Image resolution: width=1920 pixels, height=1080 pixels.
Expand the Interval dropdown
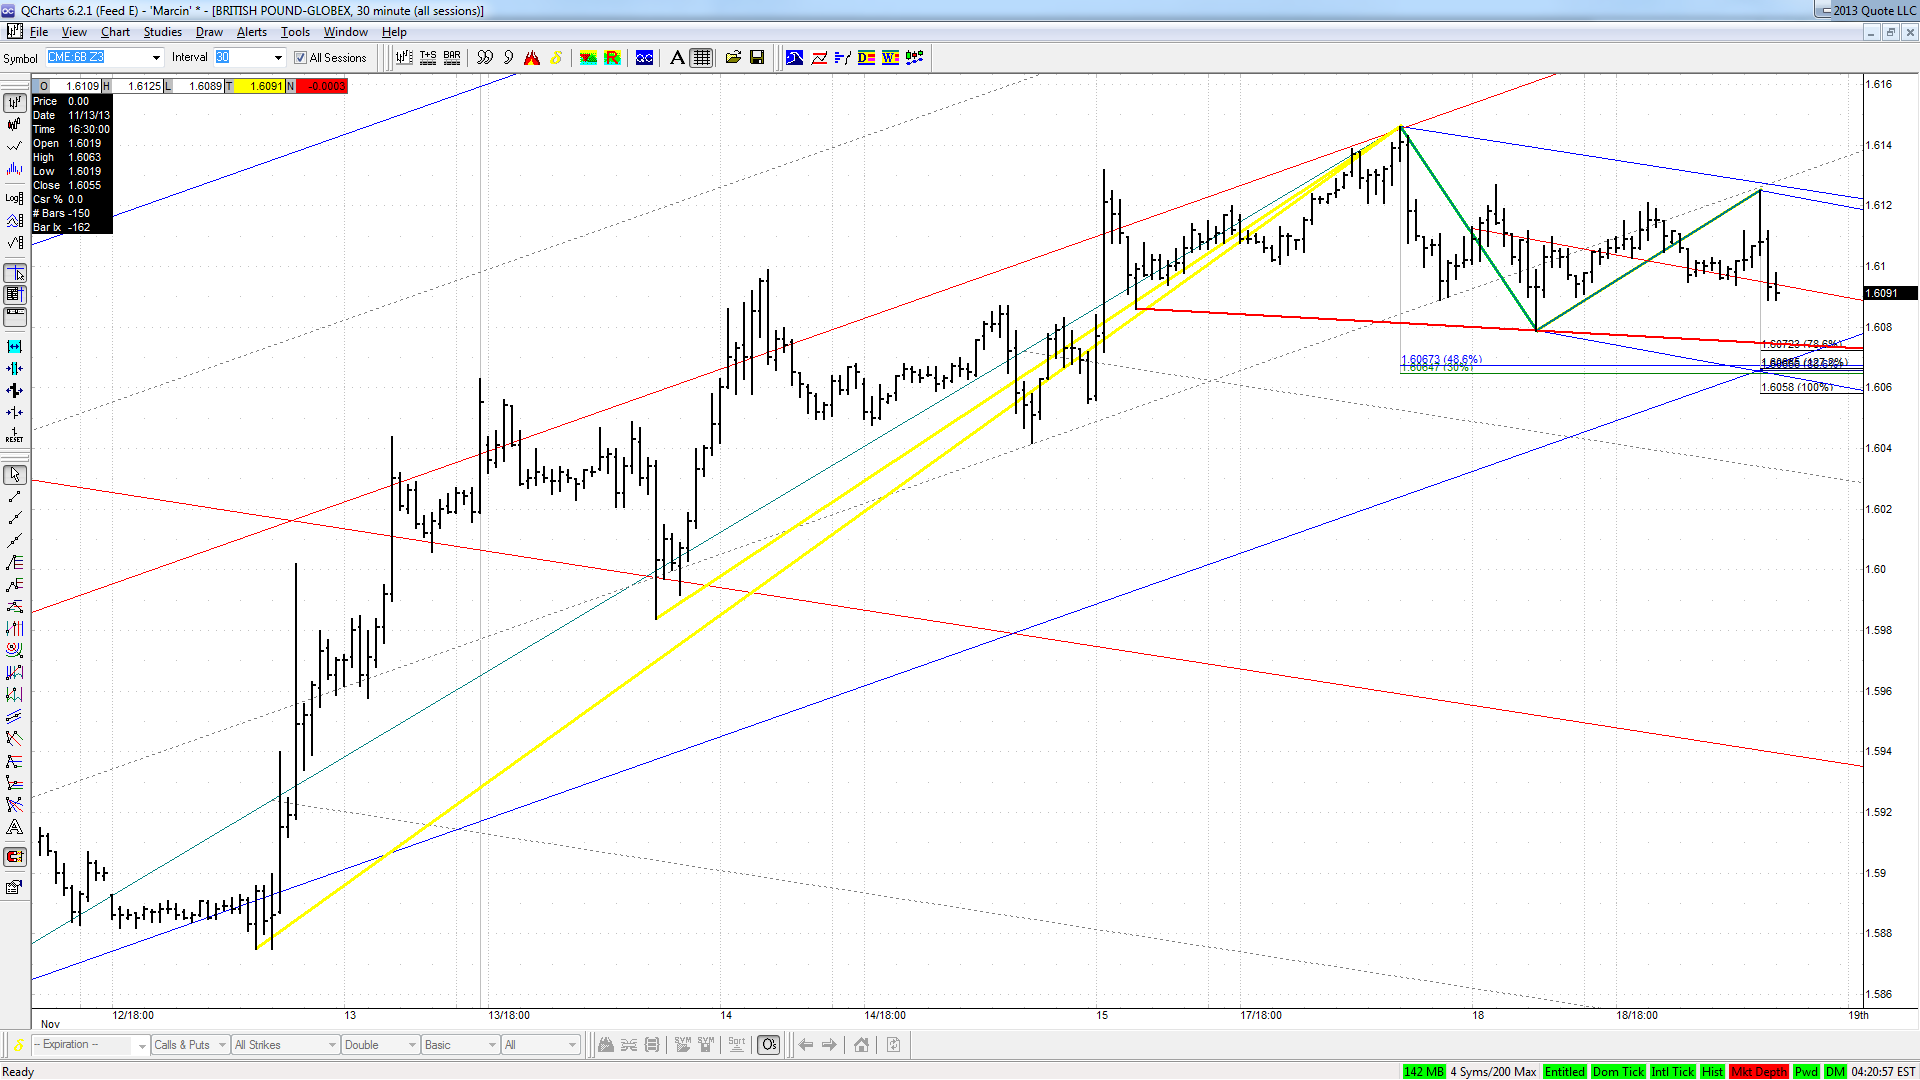tap(278, 58)
